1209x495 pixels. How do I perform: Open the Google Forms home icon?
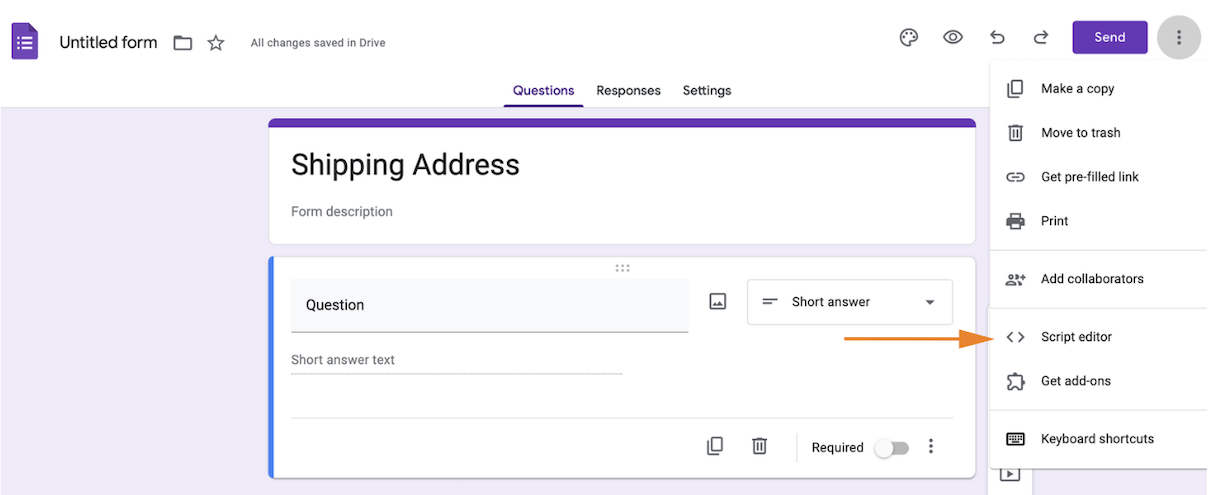pyautogui.click(x=25, y=42)
